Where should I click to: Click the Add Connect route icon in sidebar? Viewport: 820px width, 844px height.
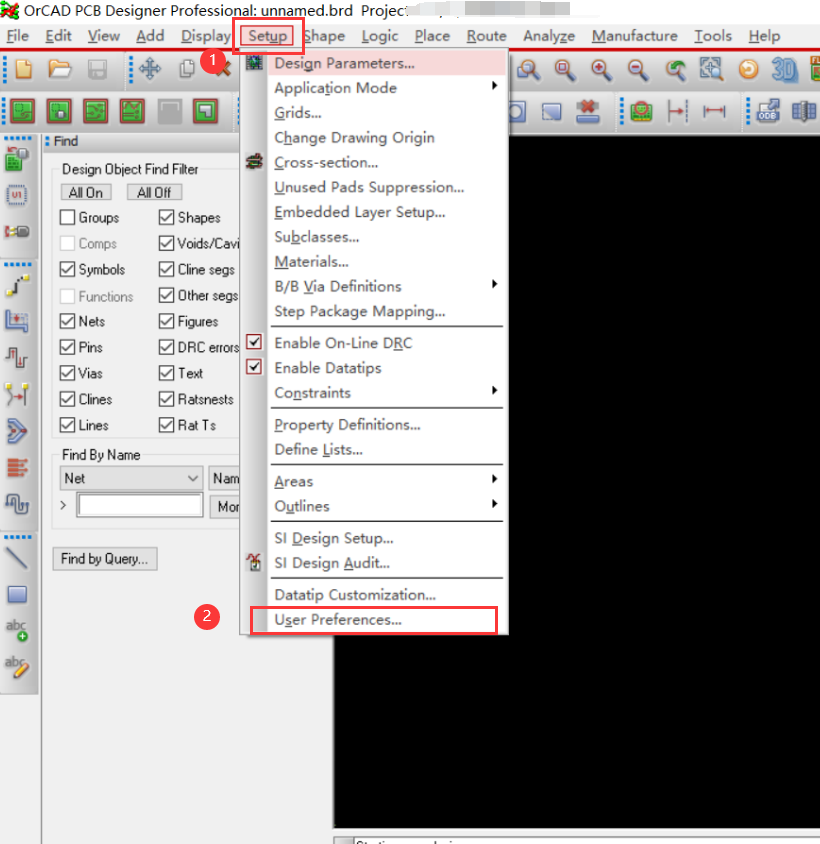pos(17,286)
